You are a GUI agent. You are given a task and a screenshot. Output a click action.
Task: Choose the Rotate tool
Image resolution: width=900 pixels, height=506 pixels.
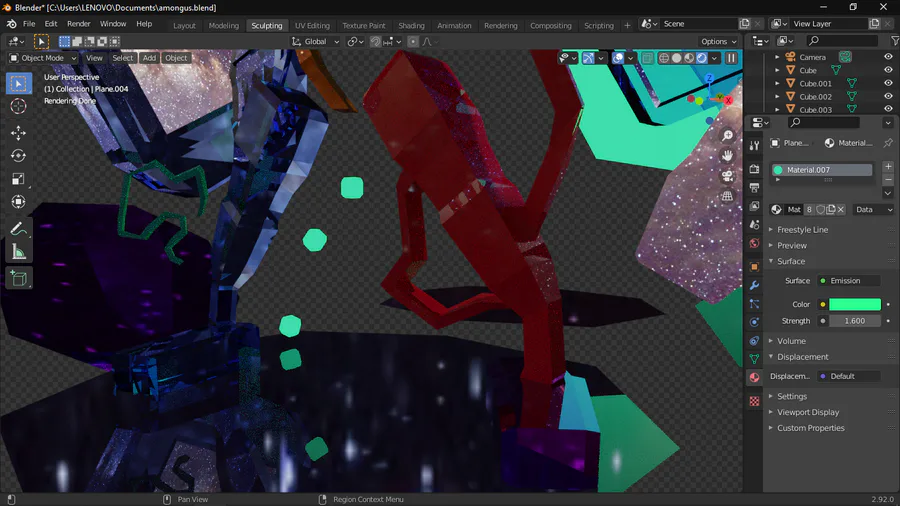pyautogui.click(x=18, y=156)
